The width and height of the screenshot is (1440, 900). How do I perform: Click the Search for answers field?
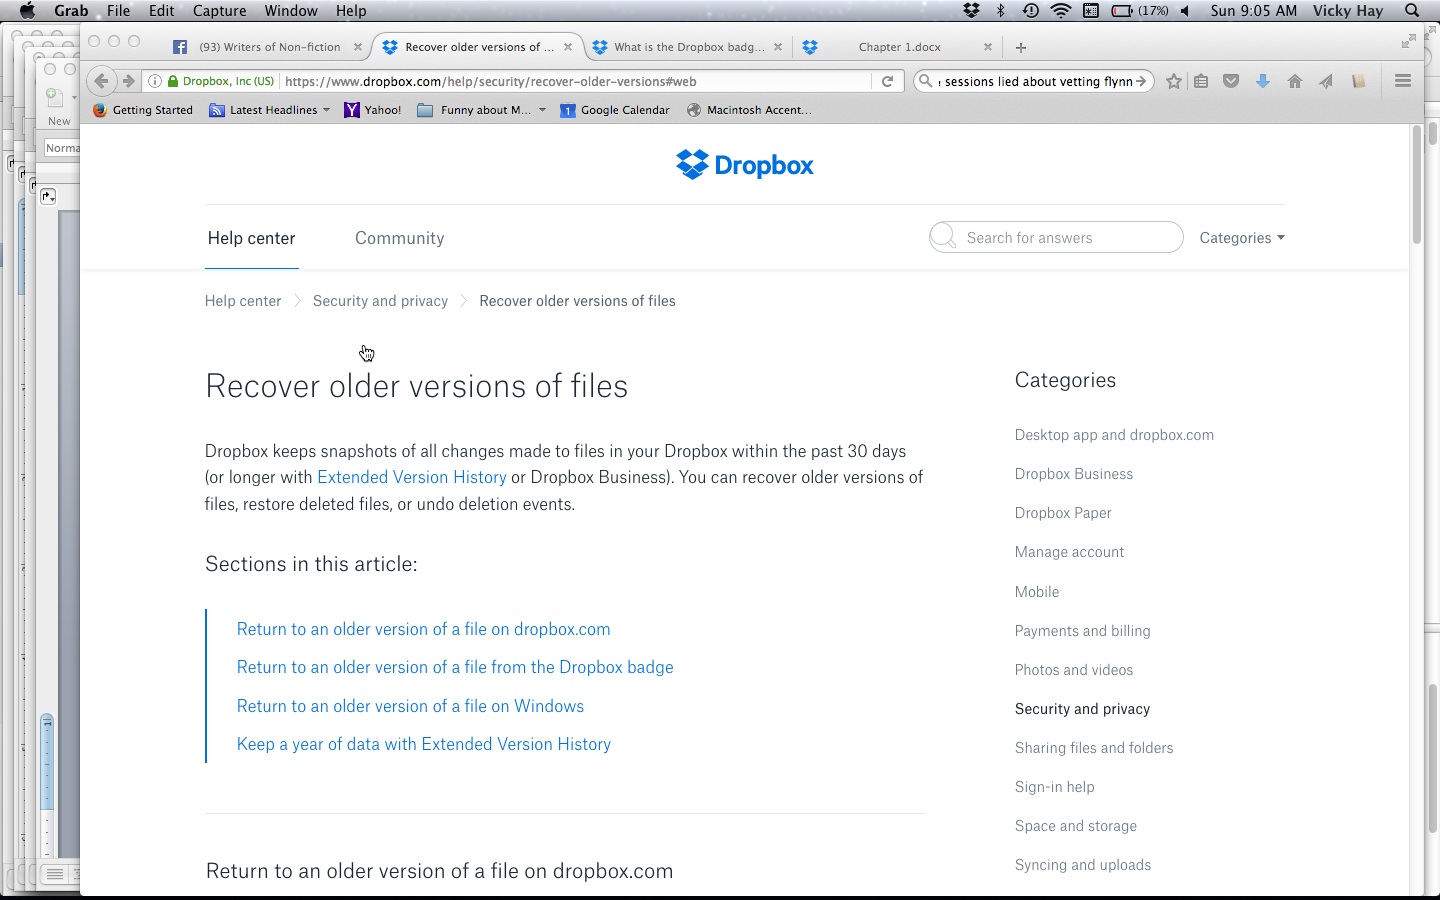[x=1066, y=238]
